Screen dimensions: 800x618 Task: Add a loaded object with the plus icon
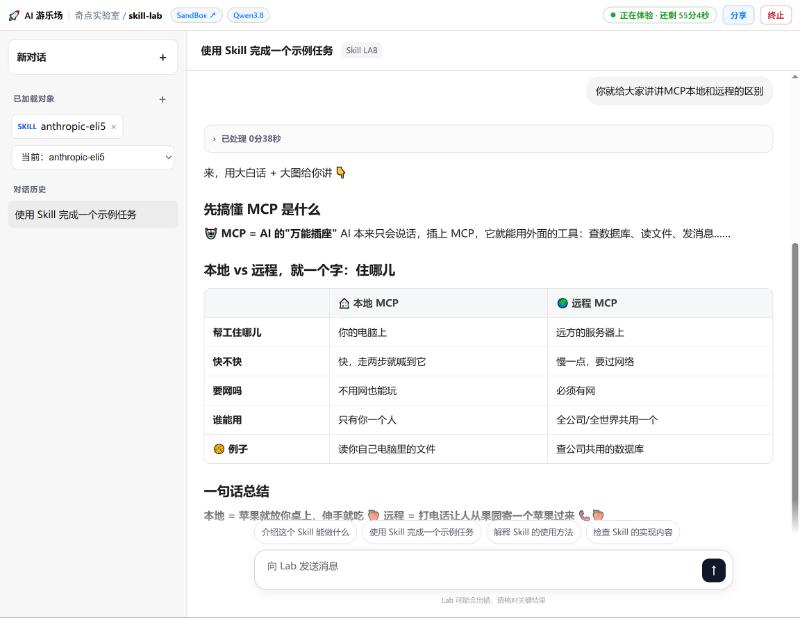click(162, 100)
